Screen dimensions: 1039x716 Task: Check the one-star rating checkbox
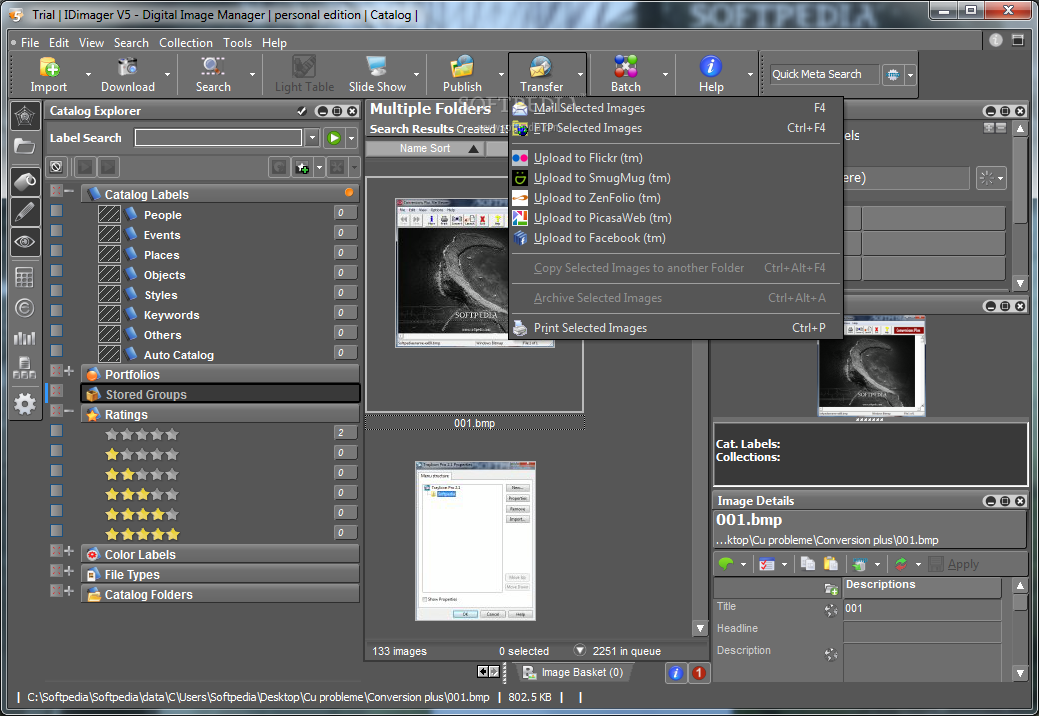[x=57, y=450]
